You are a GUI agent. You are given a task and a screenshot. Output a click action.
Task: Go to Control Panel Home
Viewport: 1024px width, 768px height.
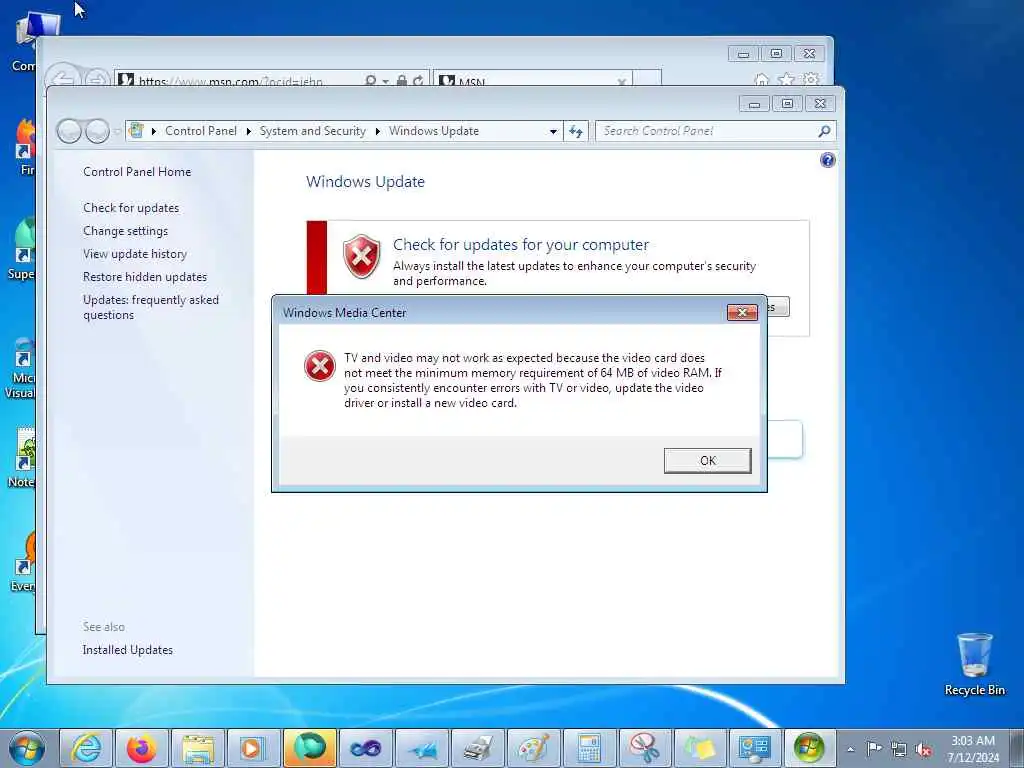coord(137,172)
